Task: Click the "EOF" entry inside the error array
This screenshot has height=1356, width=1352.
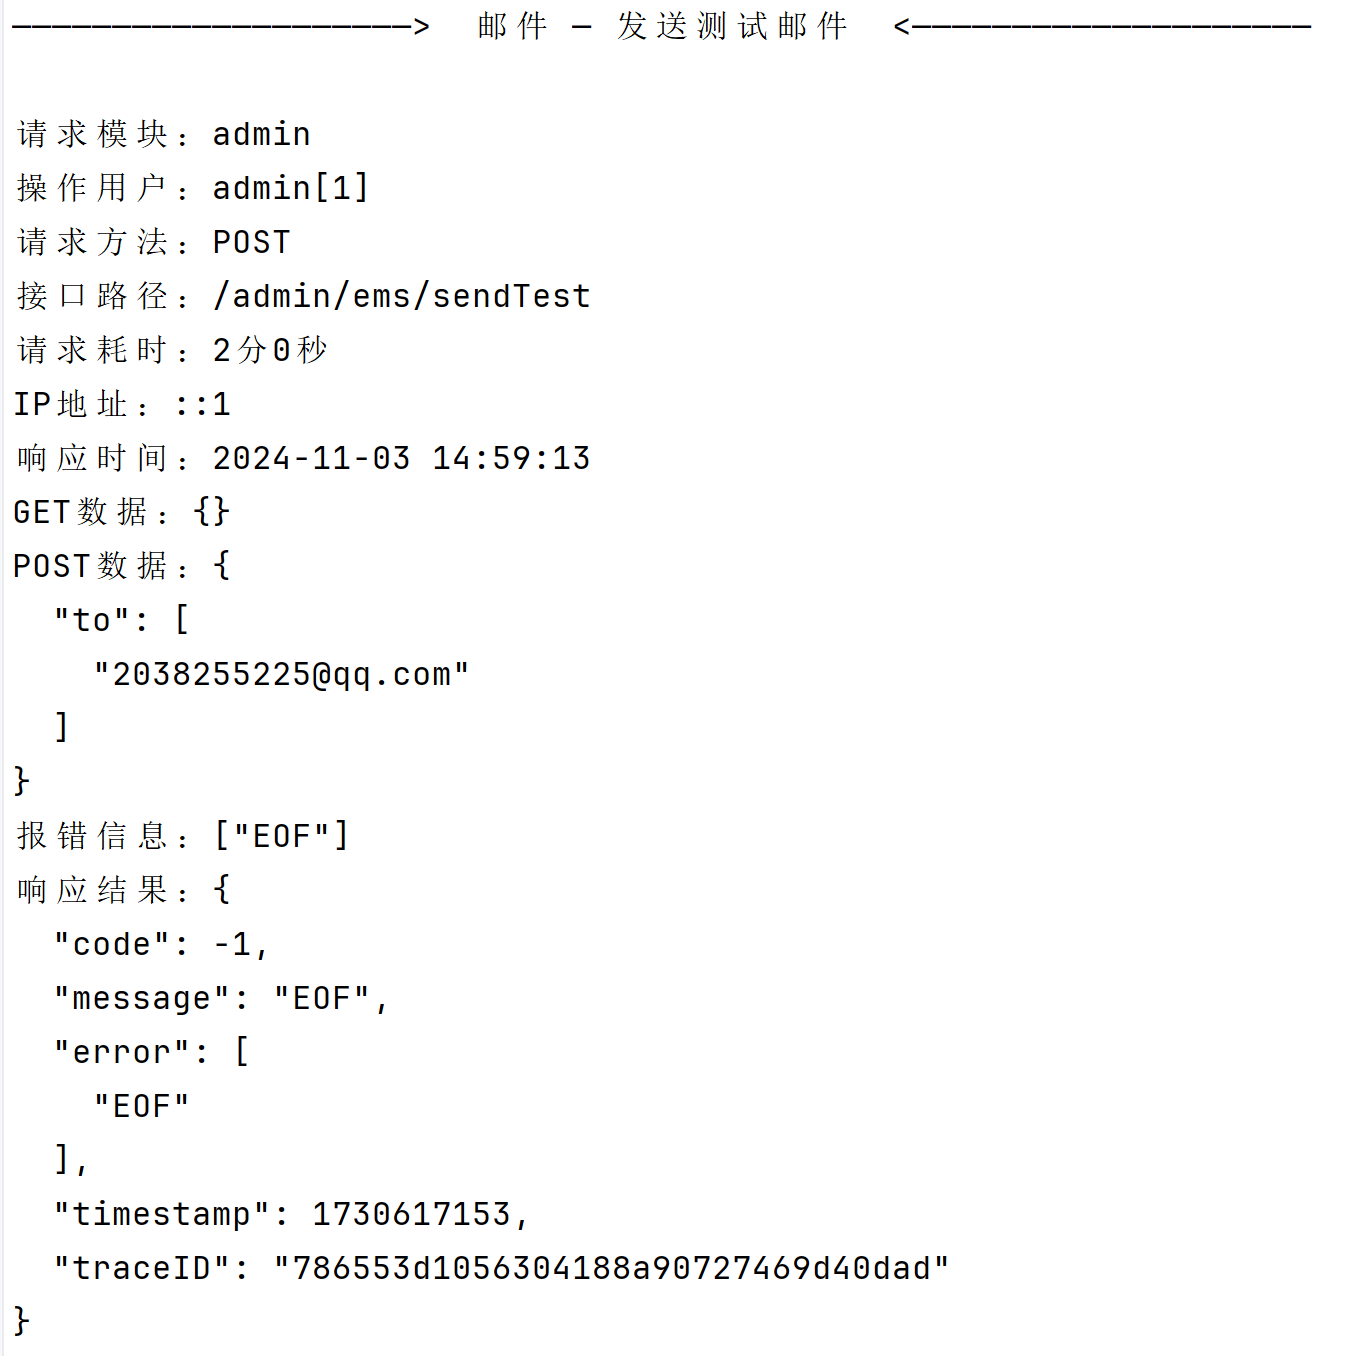Action: click(141, 1106)
